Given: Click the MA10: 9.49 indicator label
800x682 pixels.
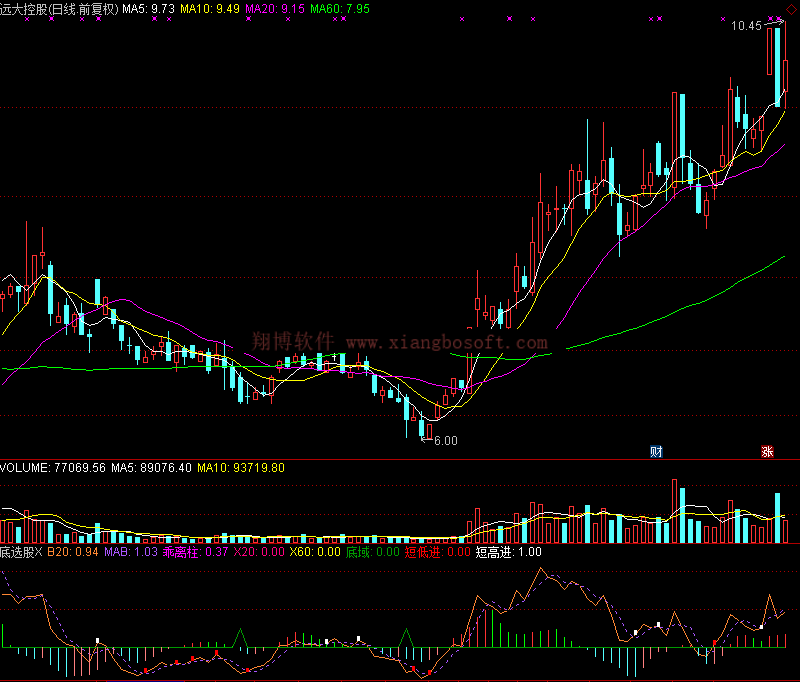Looking at the screenshot, I should coord(210,9).
